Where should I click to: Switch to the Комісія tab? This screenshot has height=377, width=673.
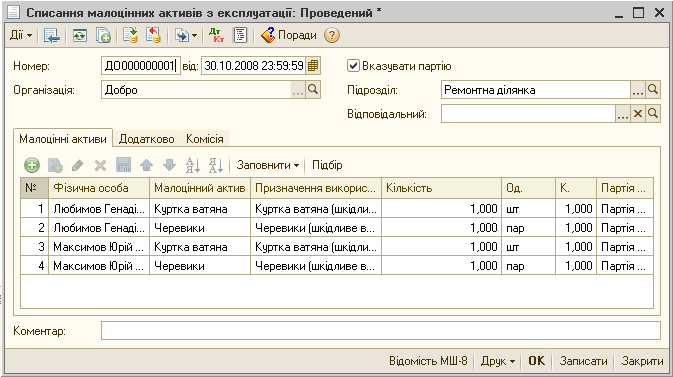(x=205, y=139)
